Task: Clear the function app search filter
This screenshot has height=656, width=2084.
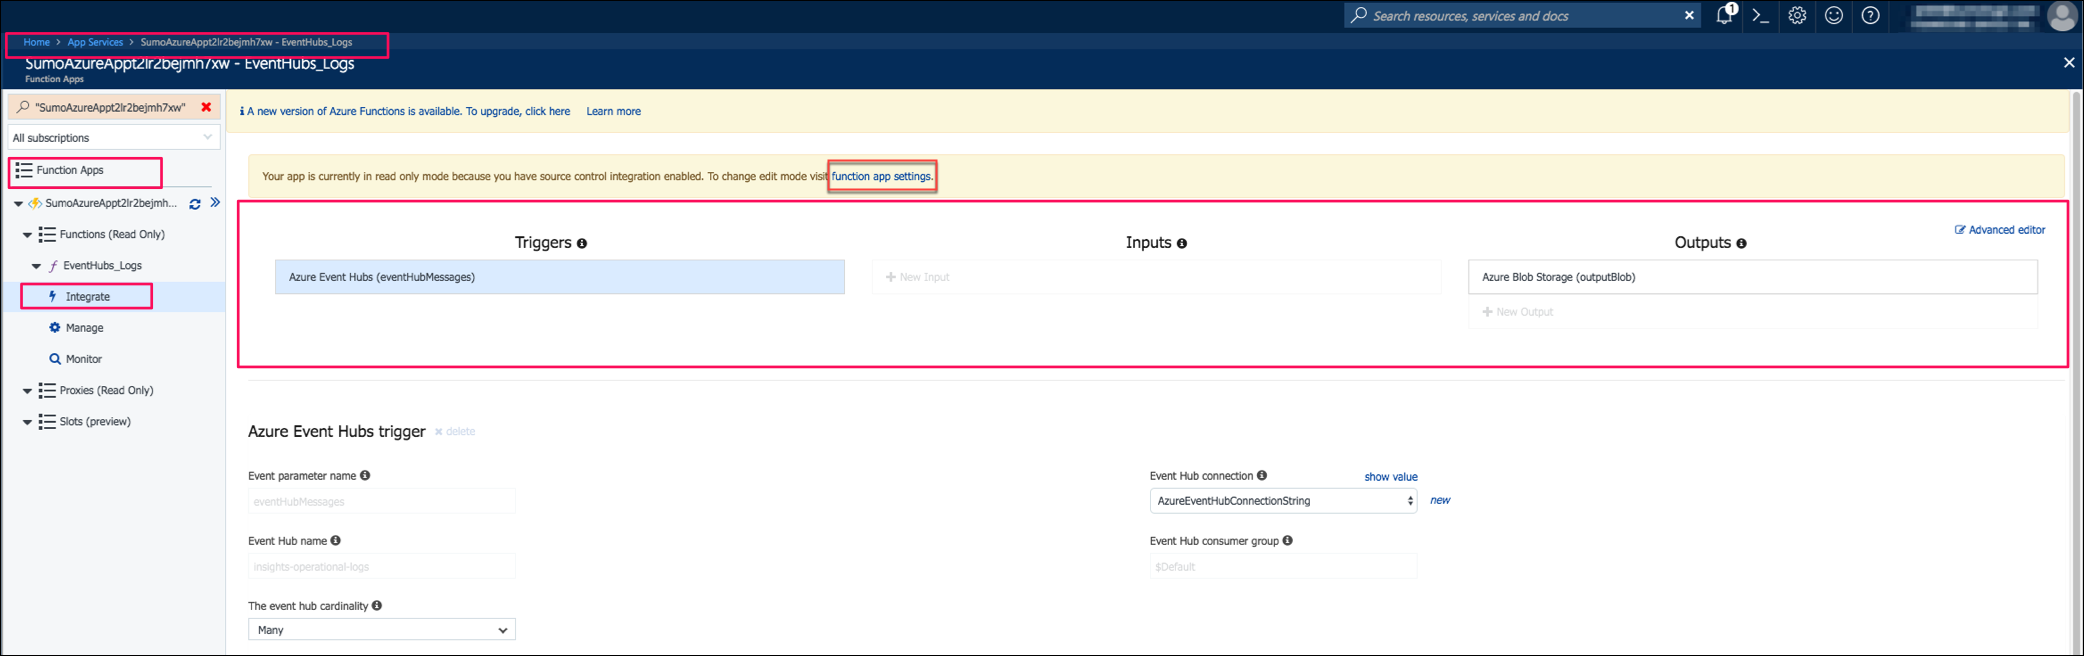Action: pyautogui.click(x=206, y=107)
